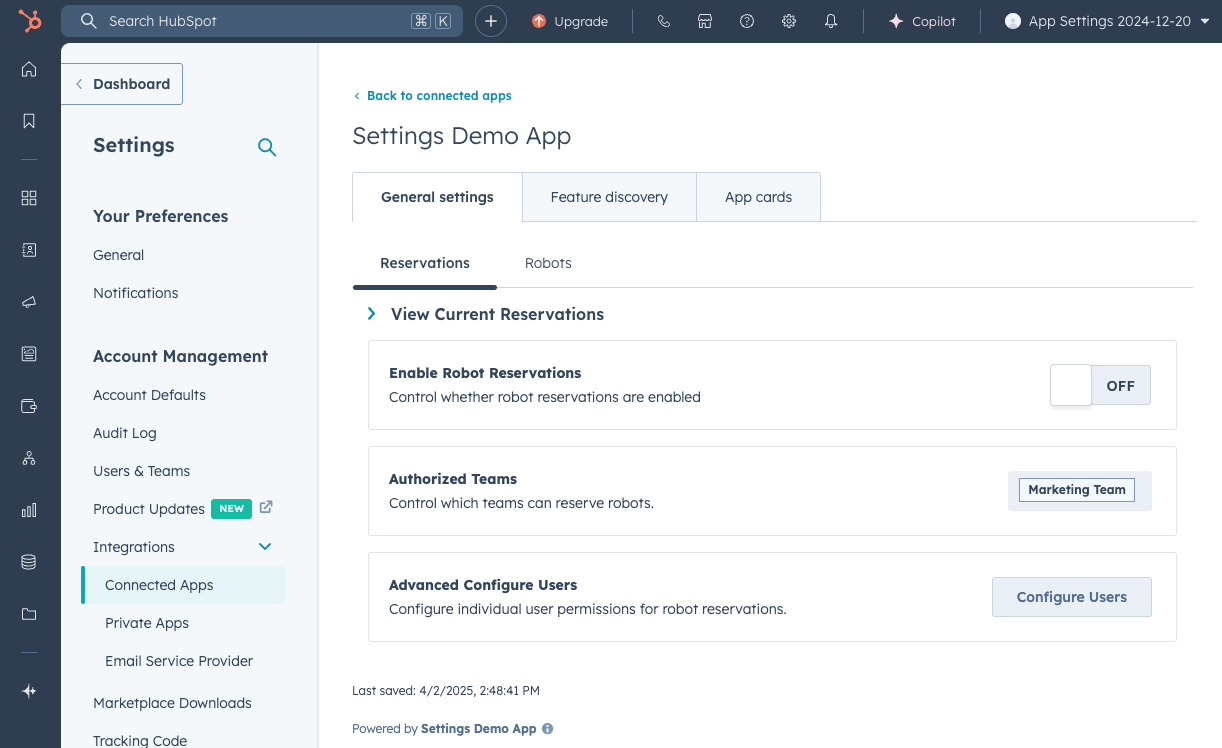1222x748 pixels.
Task: Click the Configure Users button
Action: pyautogui.click(x=1072, y=597)
